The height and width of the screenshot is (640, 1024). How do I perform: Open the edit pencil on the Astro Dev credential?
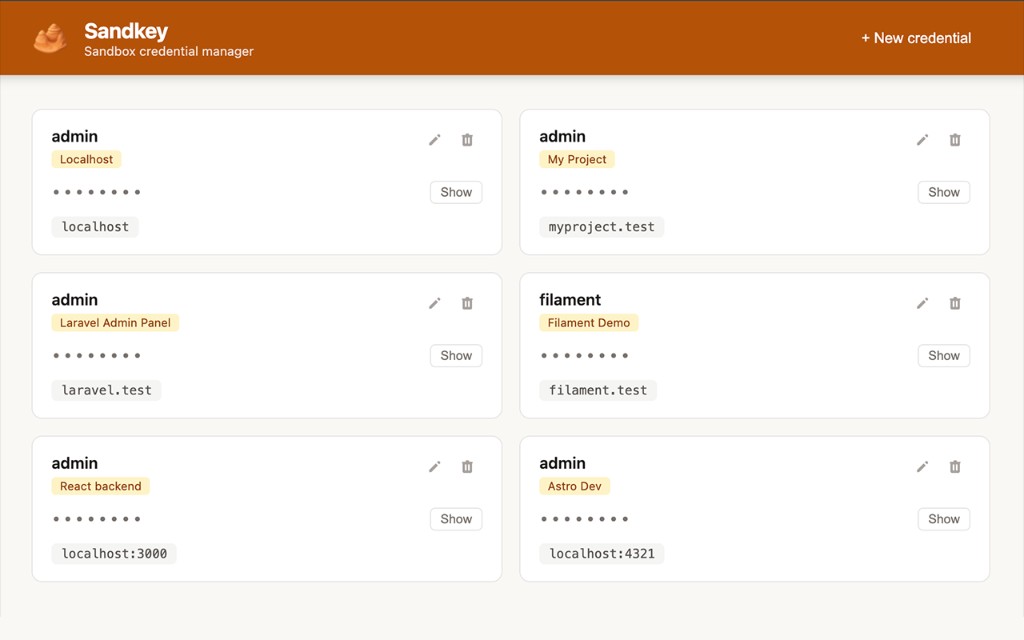(x=922, y=467)
